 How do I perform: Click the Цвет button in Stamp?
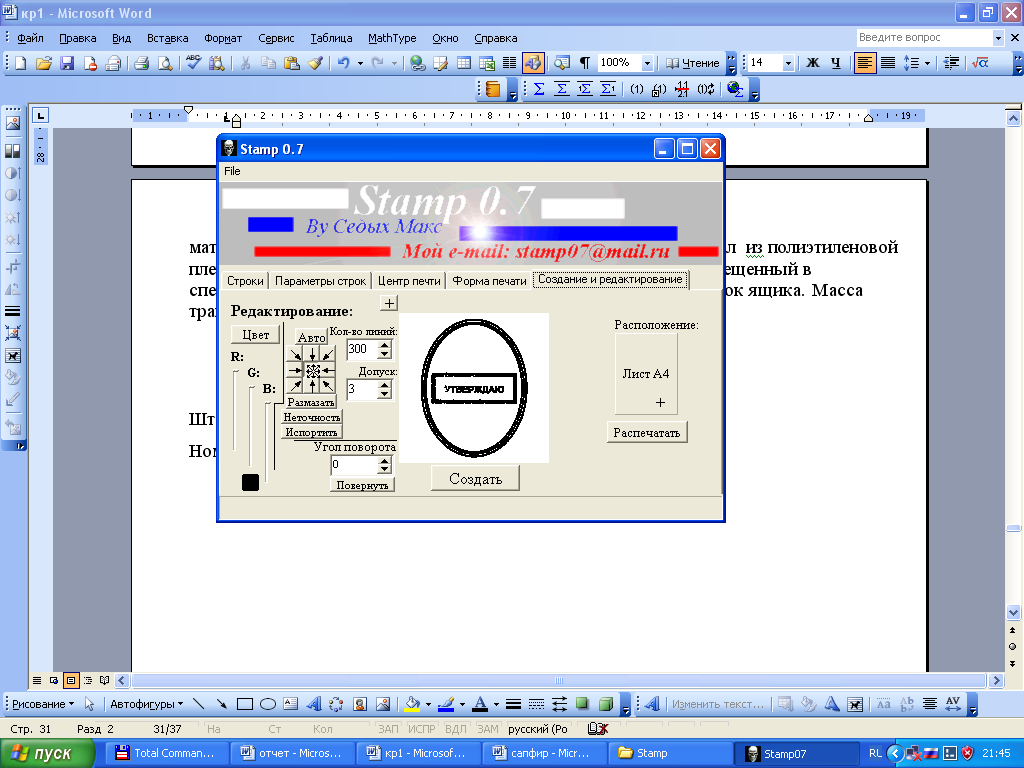click(x=255, y=334)
